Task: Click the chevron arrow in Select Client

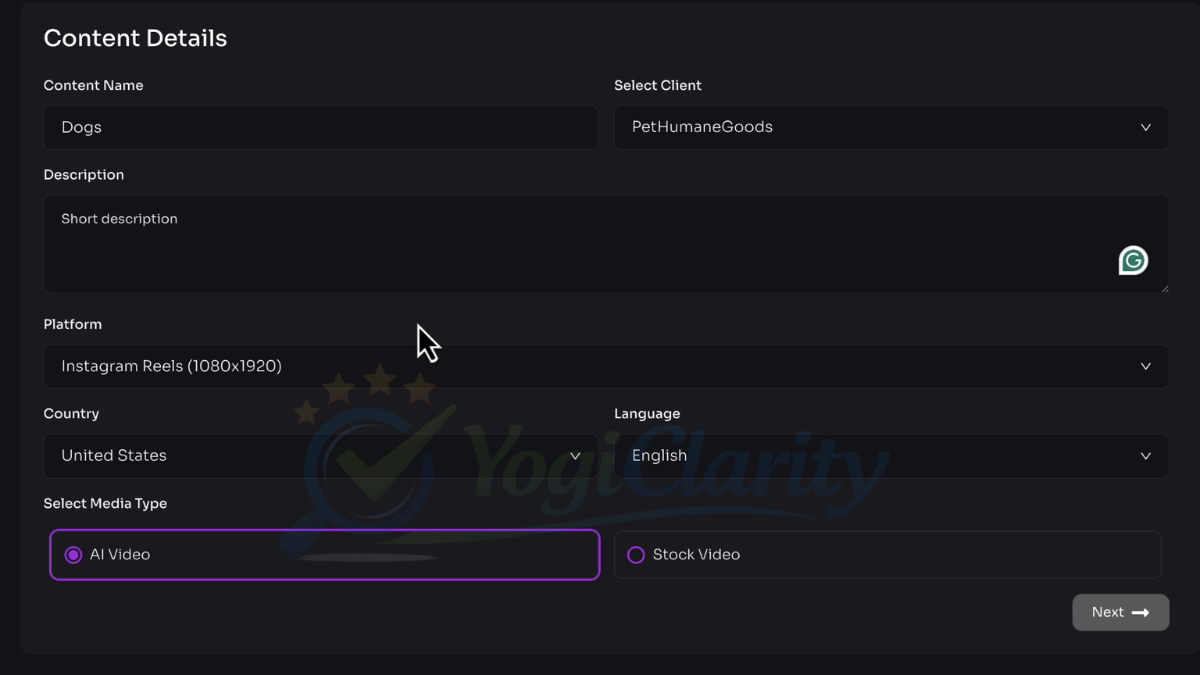Action: coord(1146,128)
